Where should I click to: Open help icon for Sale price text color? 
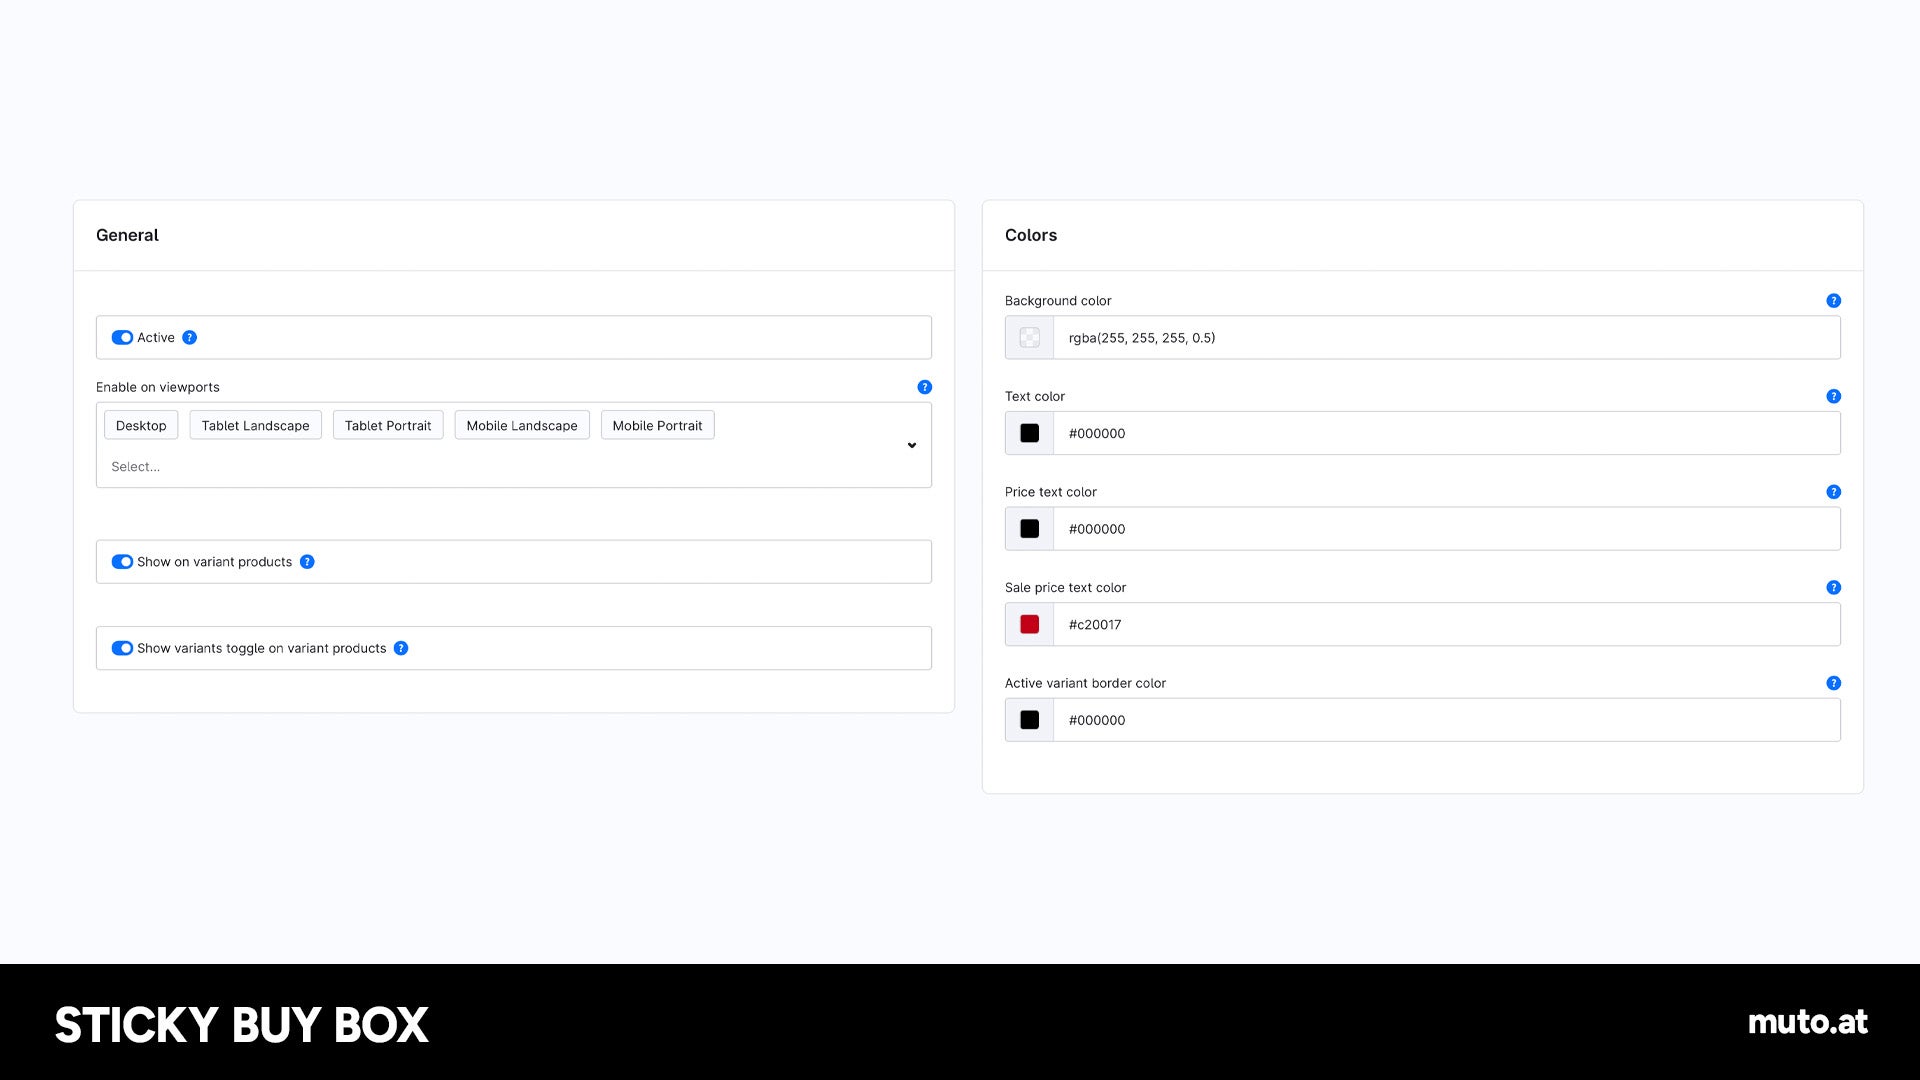click(x=1833, y=588)
